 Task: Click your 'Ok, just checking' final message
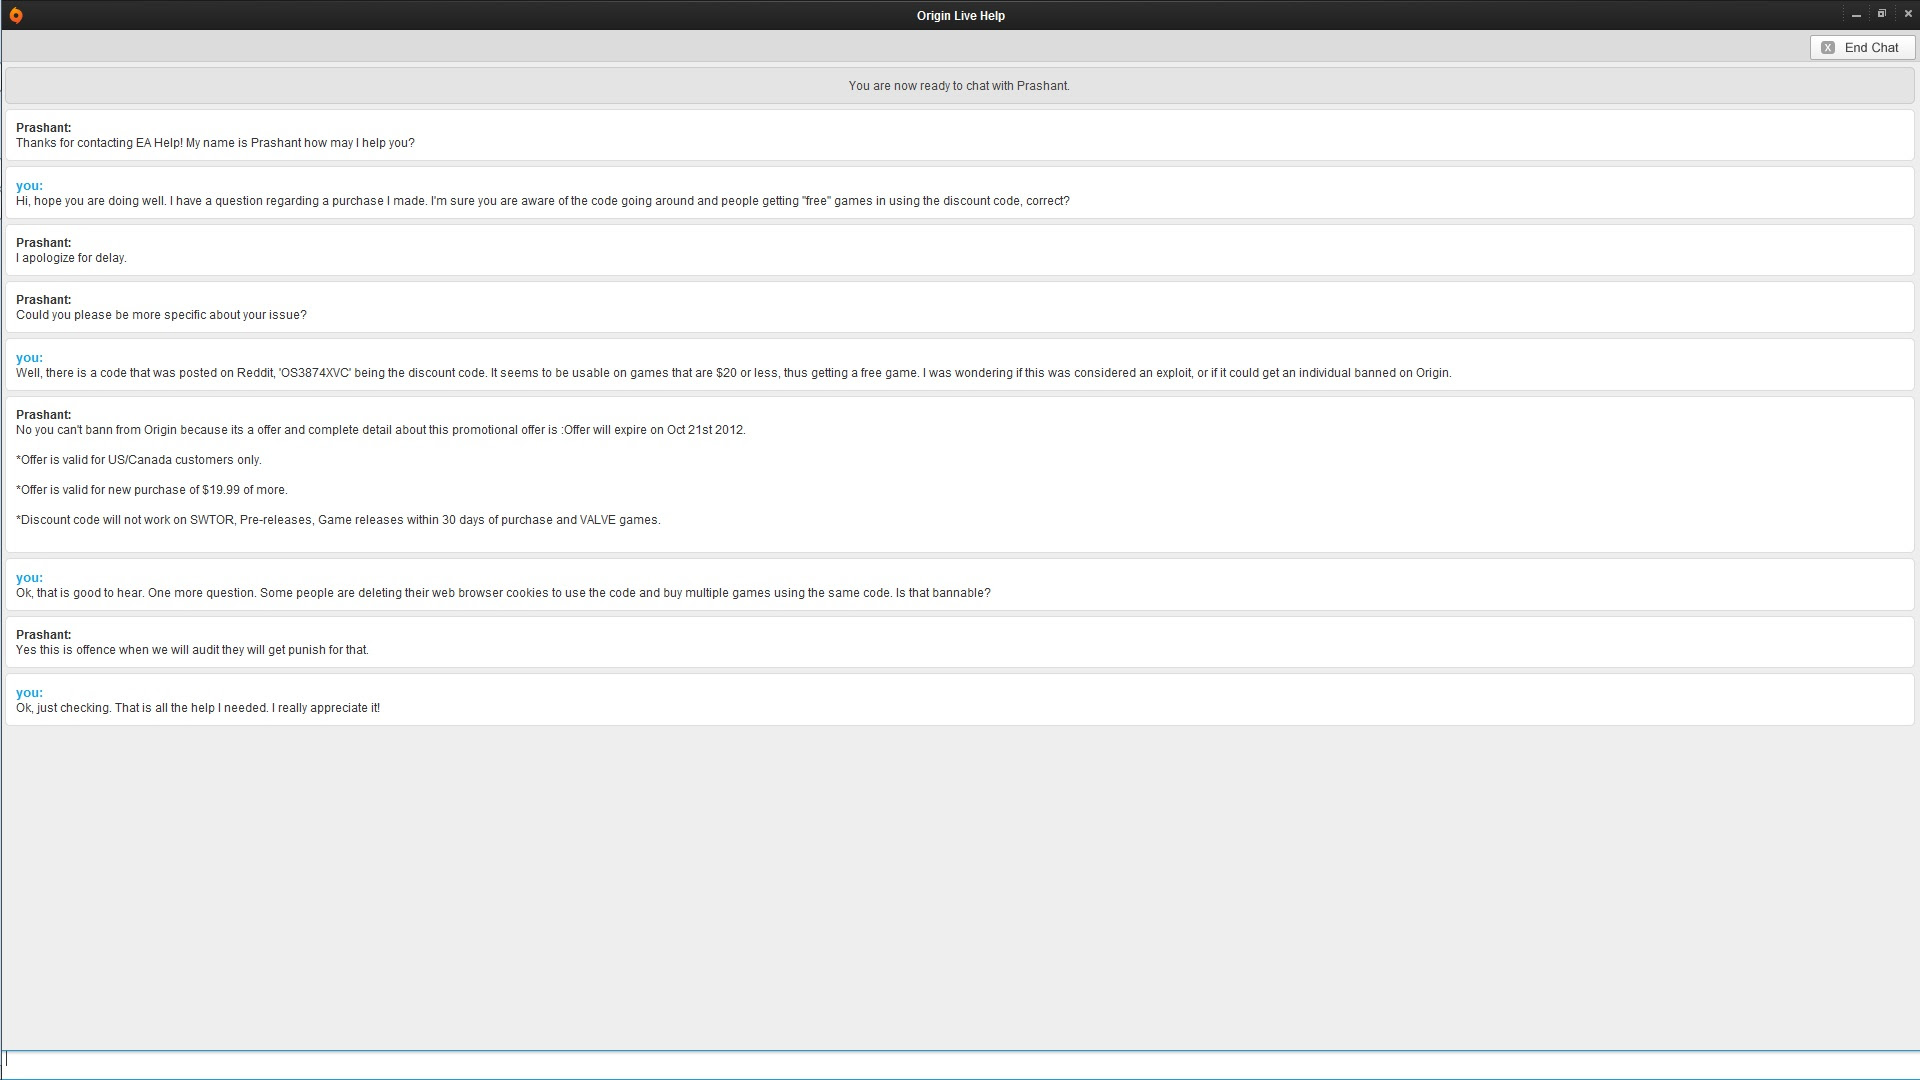click(x=198, y=708)
